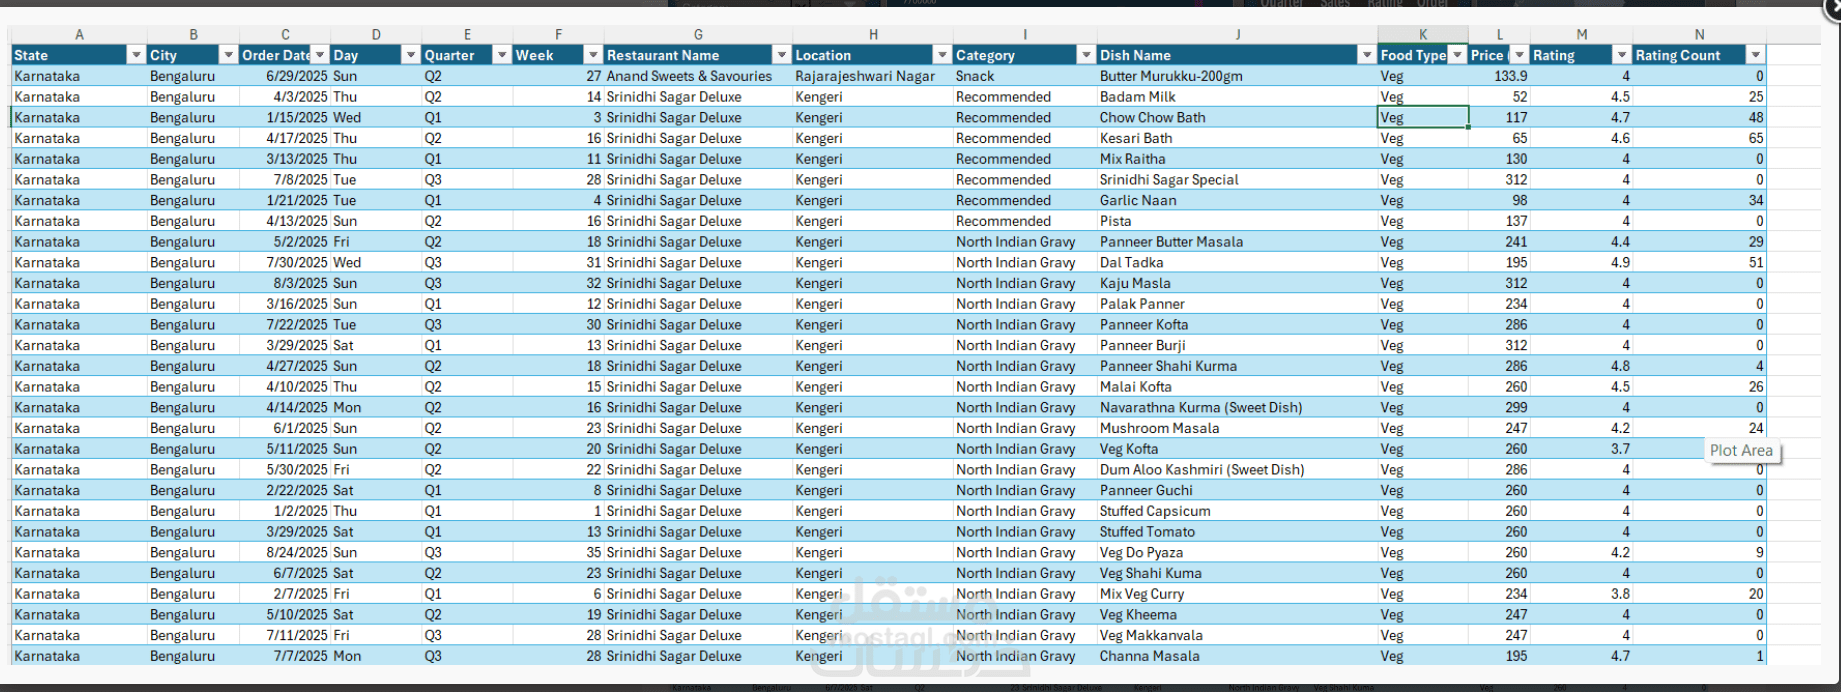Select column K header
The width and height of the screenshot is (1841, 692).
1423,35
